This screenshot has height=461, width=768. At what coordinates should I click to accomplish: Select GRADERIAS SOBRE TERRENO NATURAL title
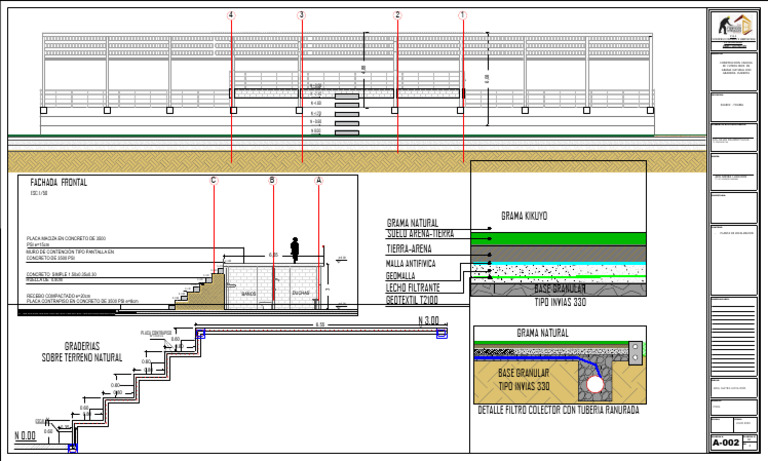[82, 352]
